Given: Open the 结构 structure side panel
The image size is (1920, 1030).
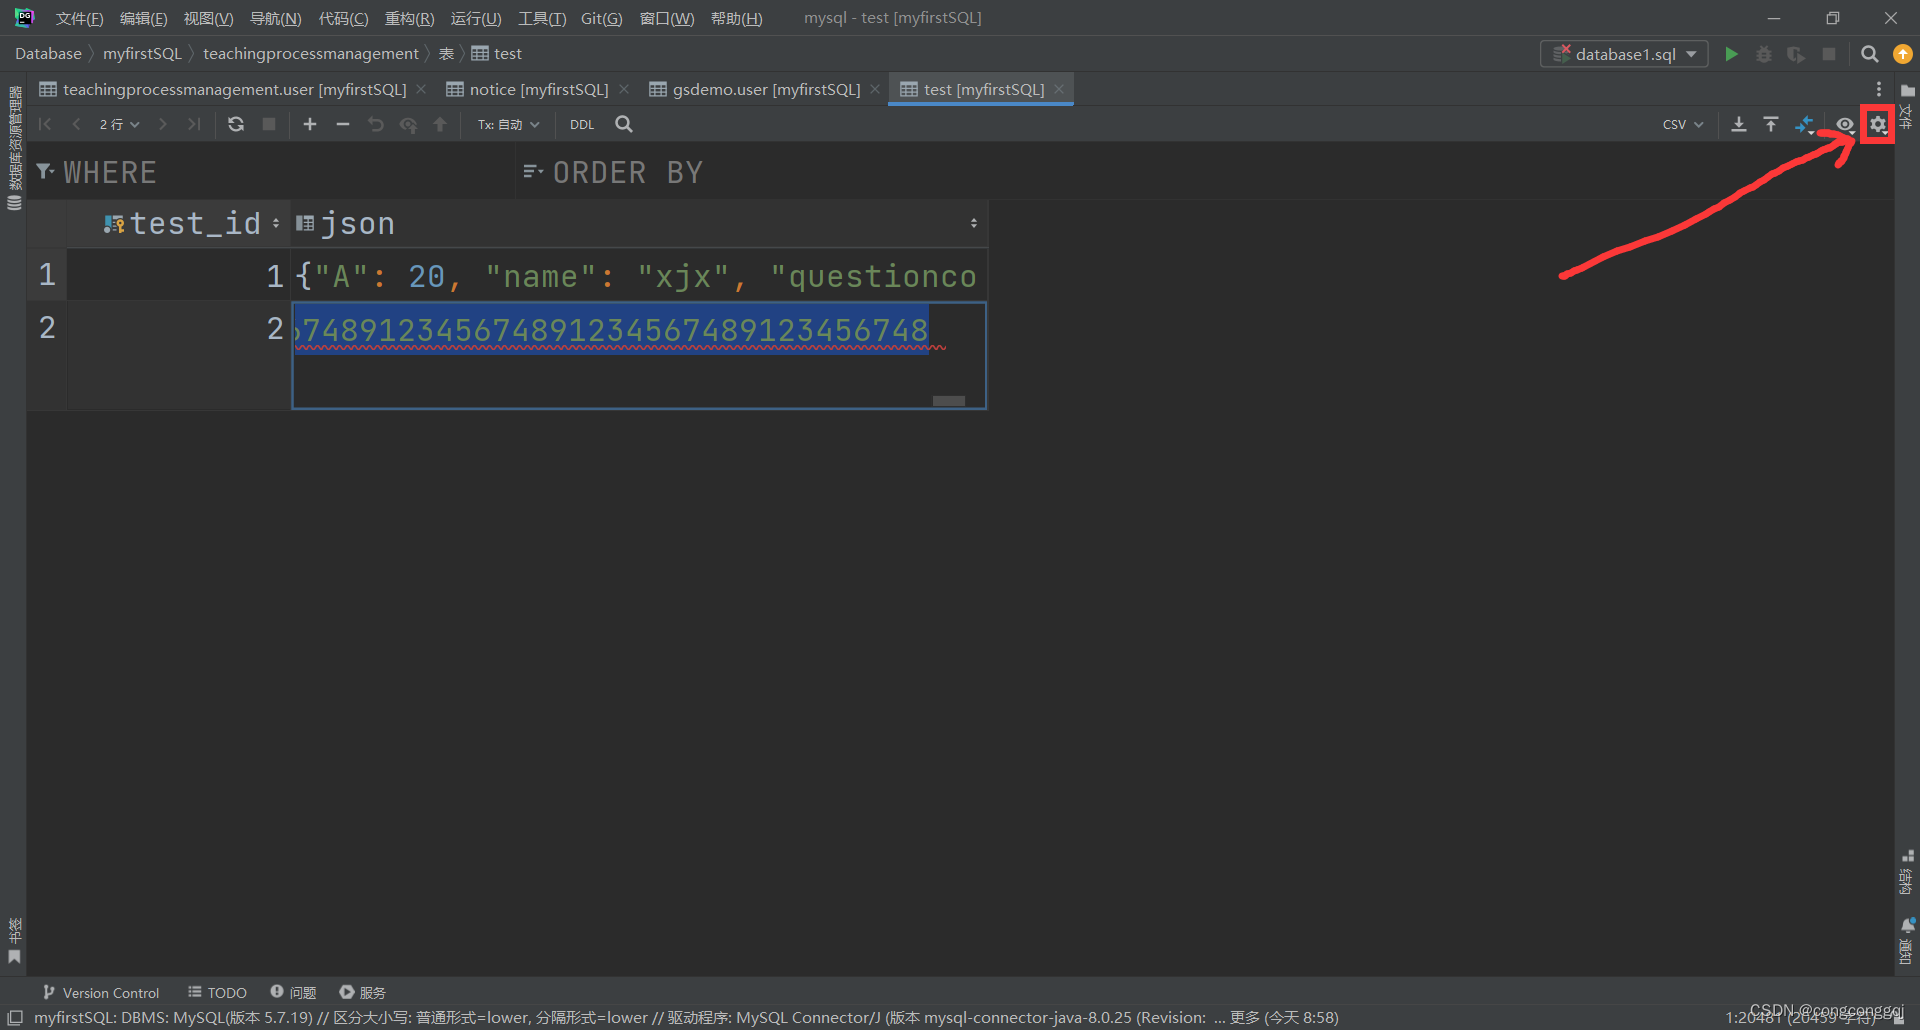Looking at the screenshot, I should (x=1907, y=872).
